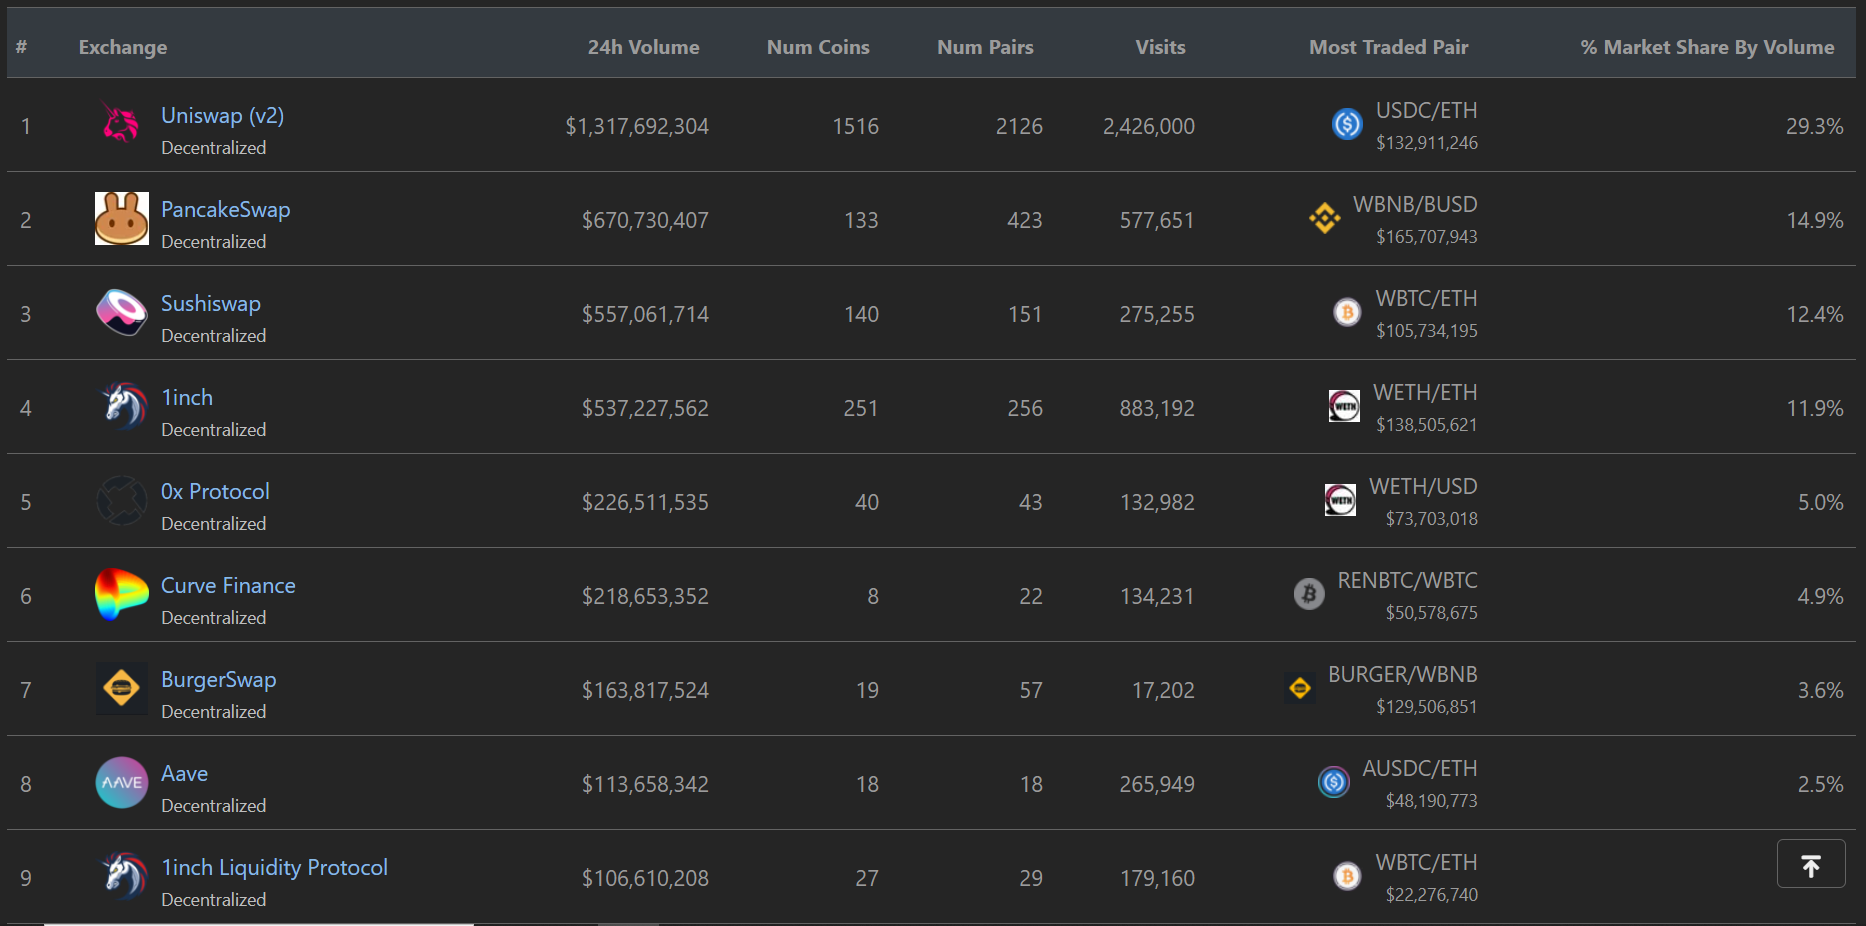
Task: Sort by % Market Share By Volume header
Action: click(1707, 47)
